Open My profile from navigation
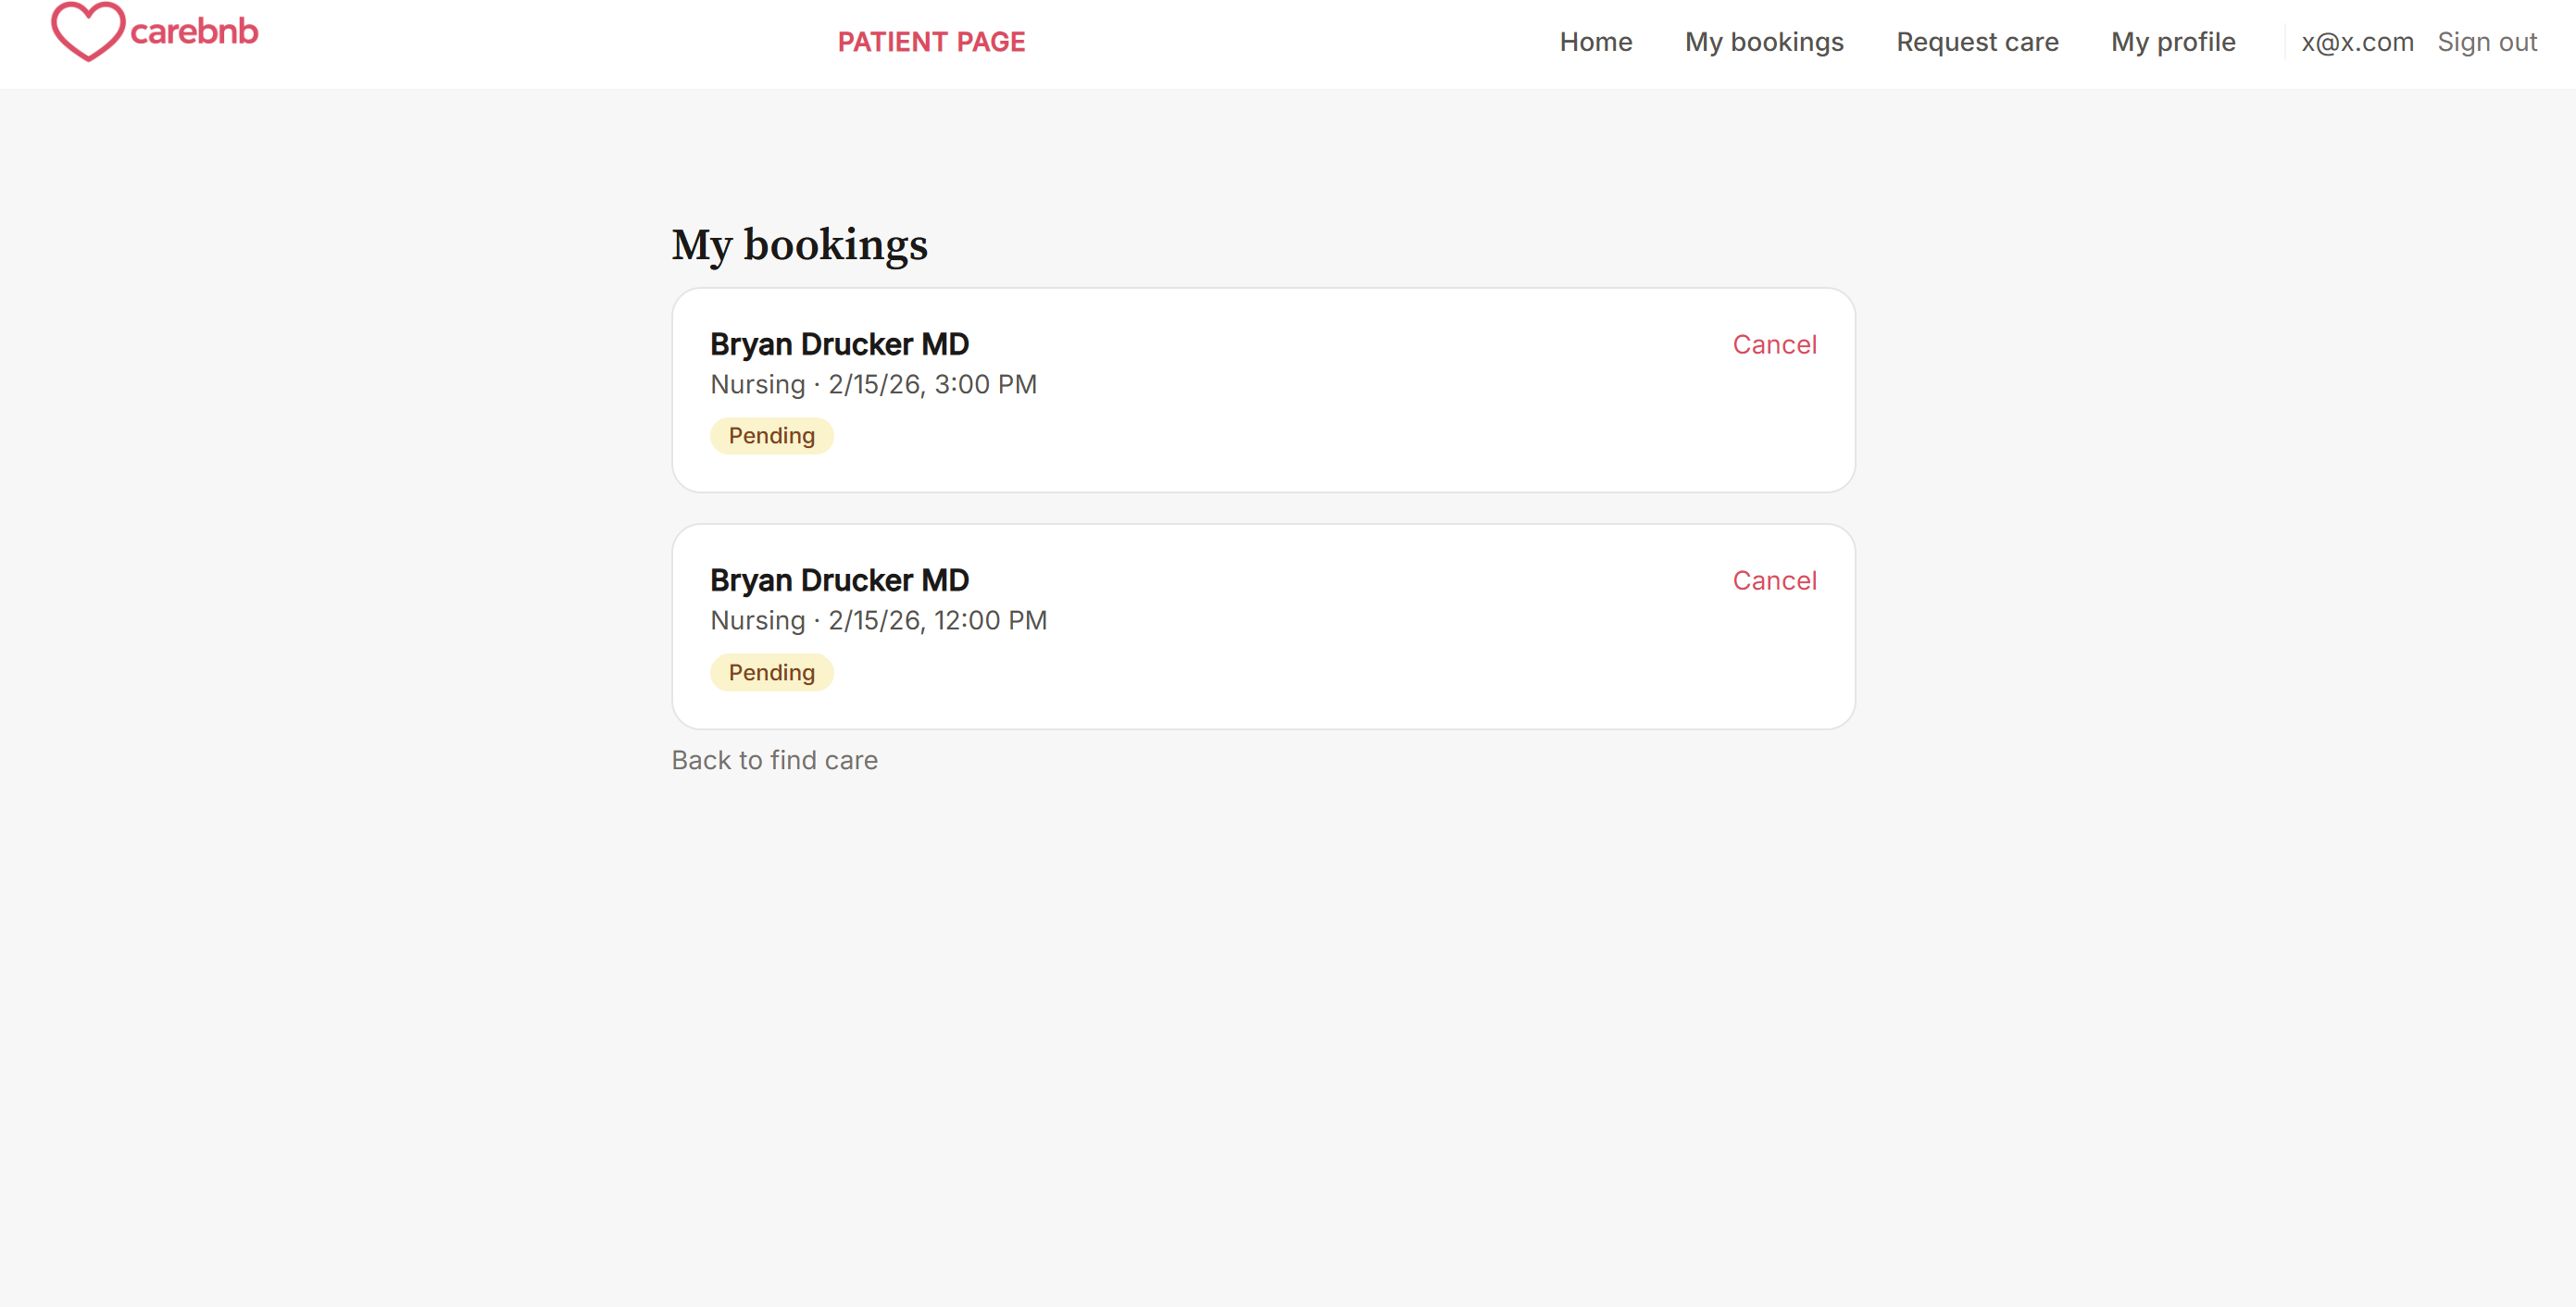This screenshot has height=1307, width=2576. (x=2172, y=42)
